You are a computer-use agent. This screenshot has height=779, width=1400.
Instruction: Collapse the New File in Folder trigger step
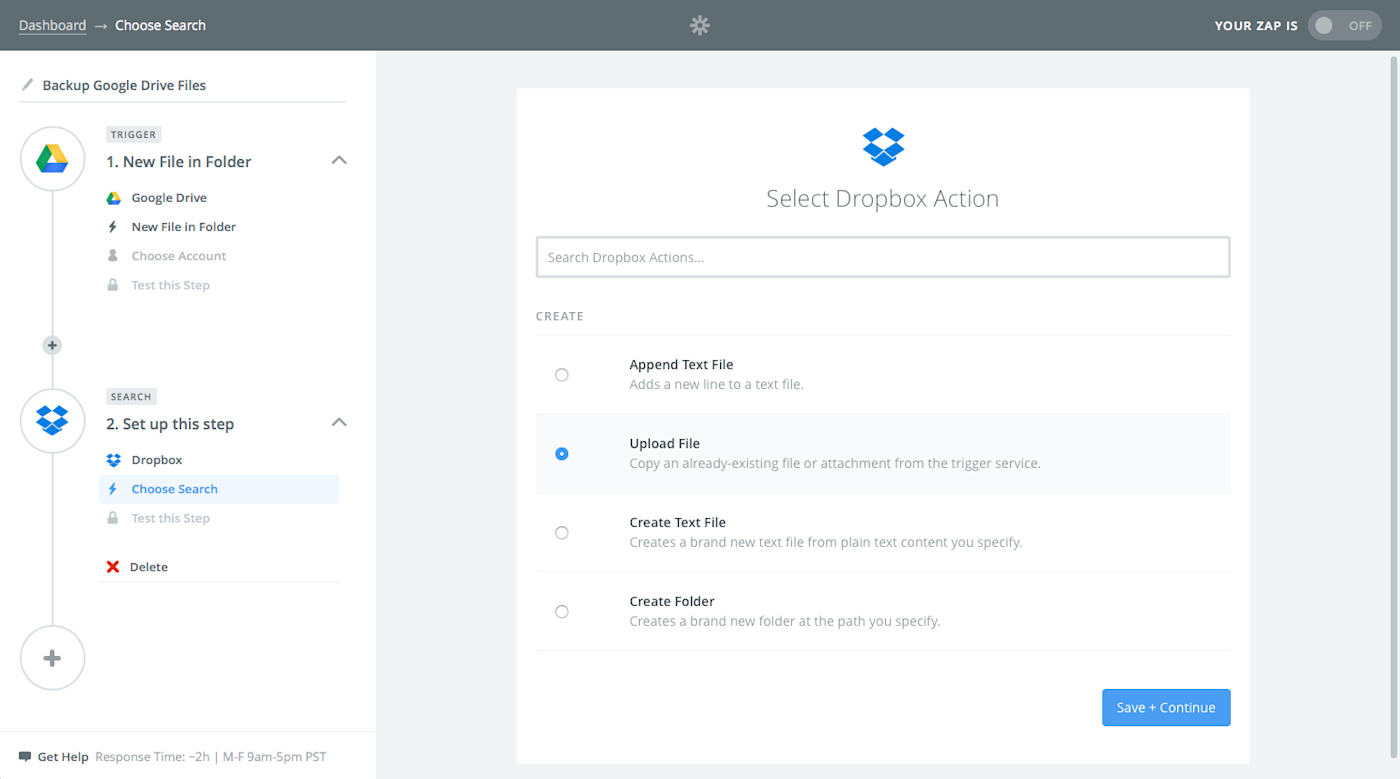coord(339,160)
